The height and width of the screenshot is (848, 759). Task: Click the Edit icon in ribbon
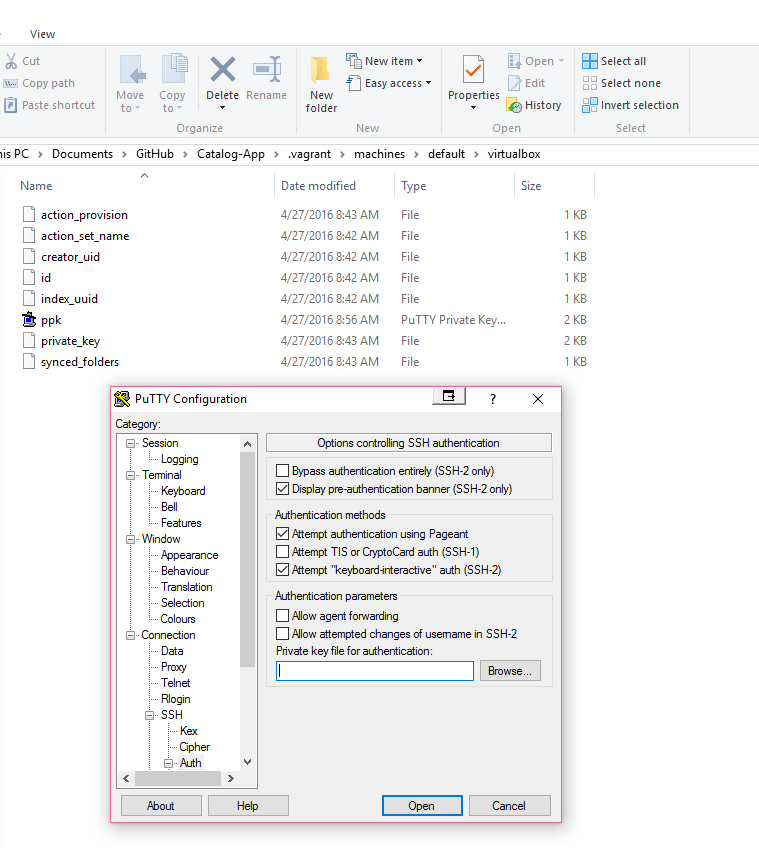(514, 83)
